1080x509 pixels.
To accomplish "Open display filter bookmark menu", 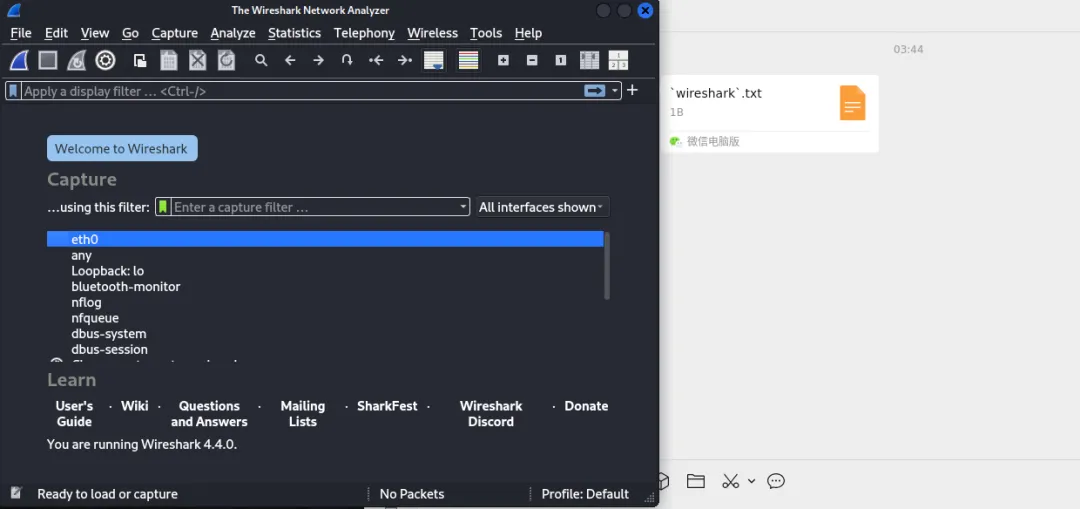I will click(x=13, y=91).
